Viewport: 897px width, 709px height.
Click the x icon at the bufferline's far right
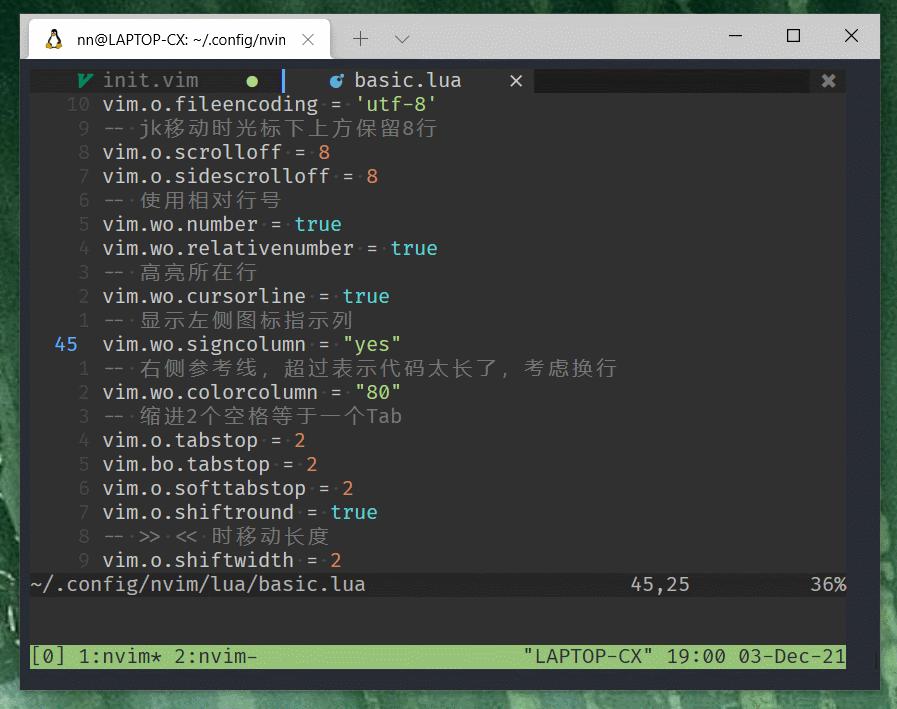[x=828, y=80]
